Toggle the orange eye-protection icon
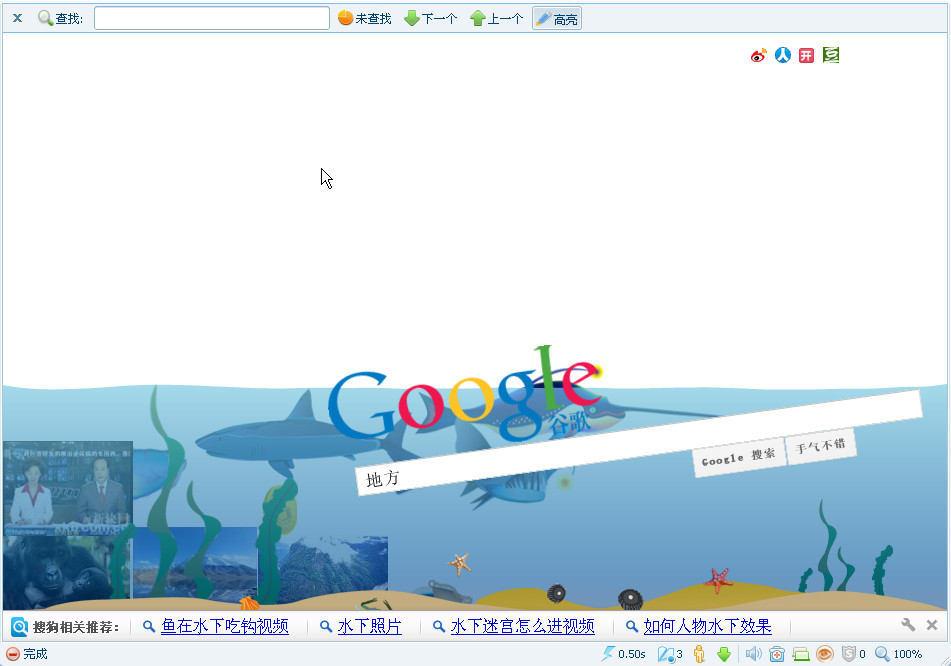 (825, 654)
